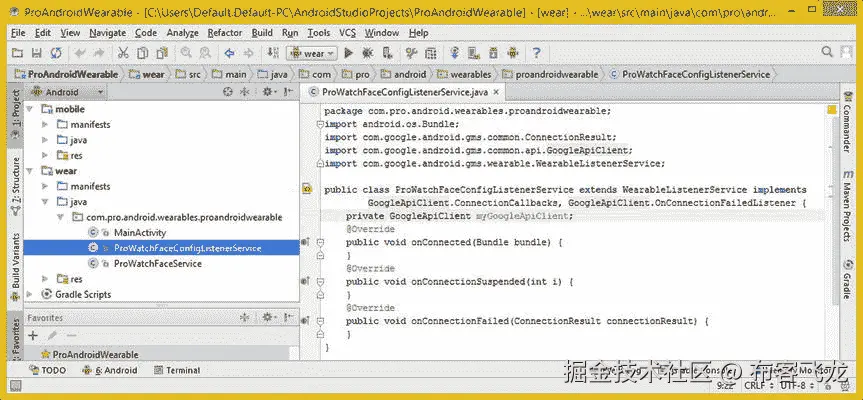Click the Debug bug icon
This screenshot has width=863, height=400.
click(x=368, y=53)
